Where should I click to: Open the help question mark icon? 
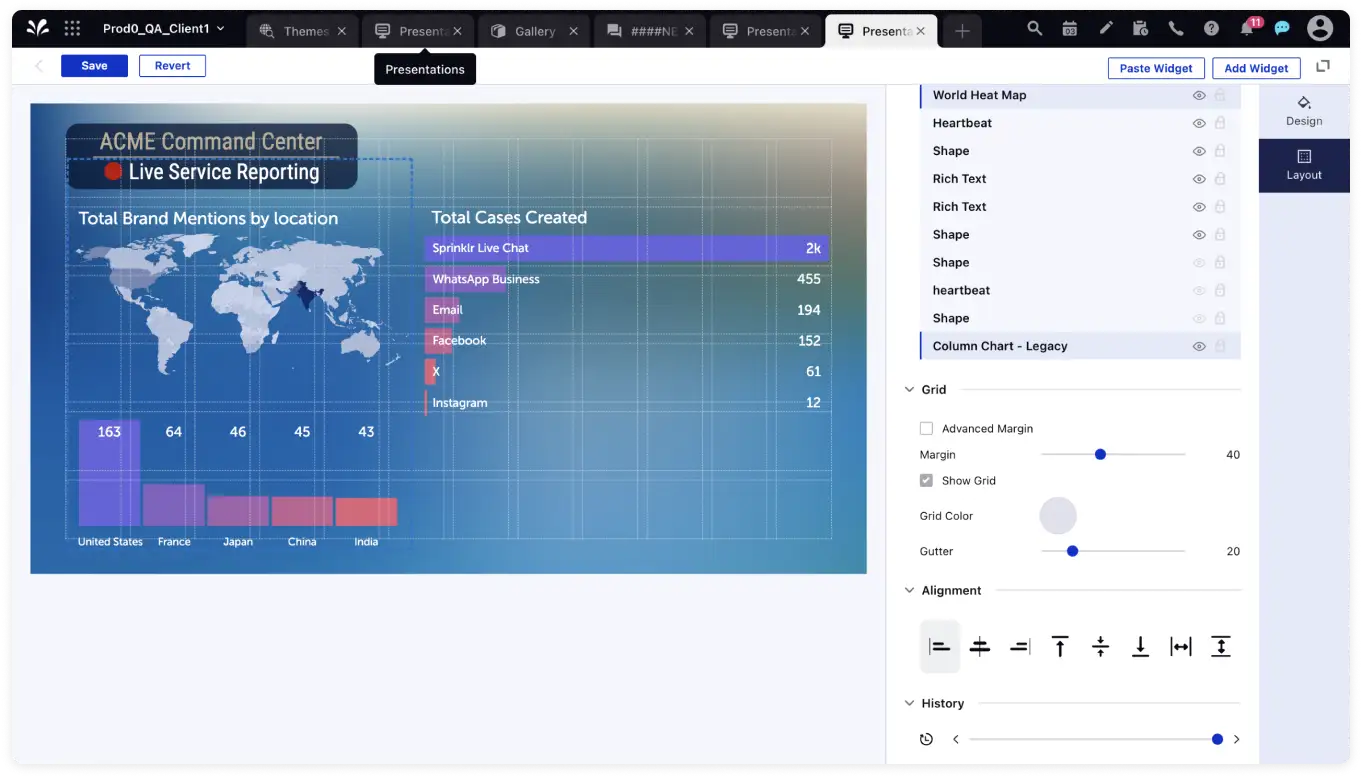click(1211, 29)
